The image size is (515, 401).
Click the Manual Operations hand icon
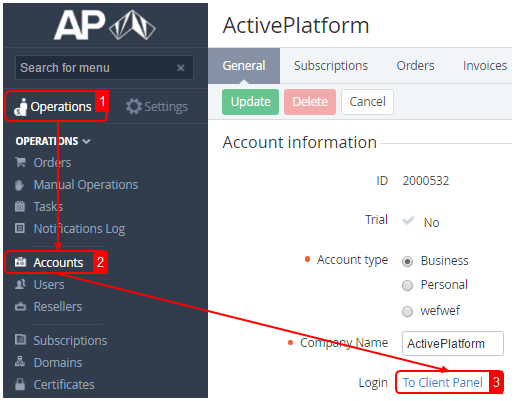20,185
